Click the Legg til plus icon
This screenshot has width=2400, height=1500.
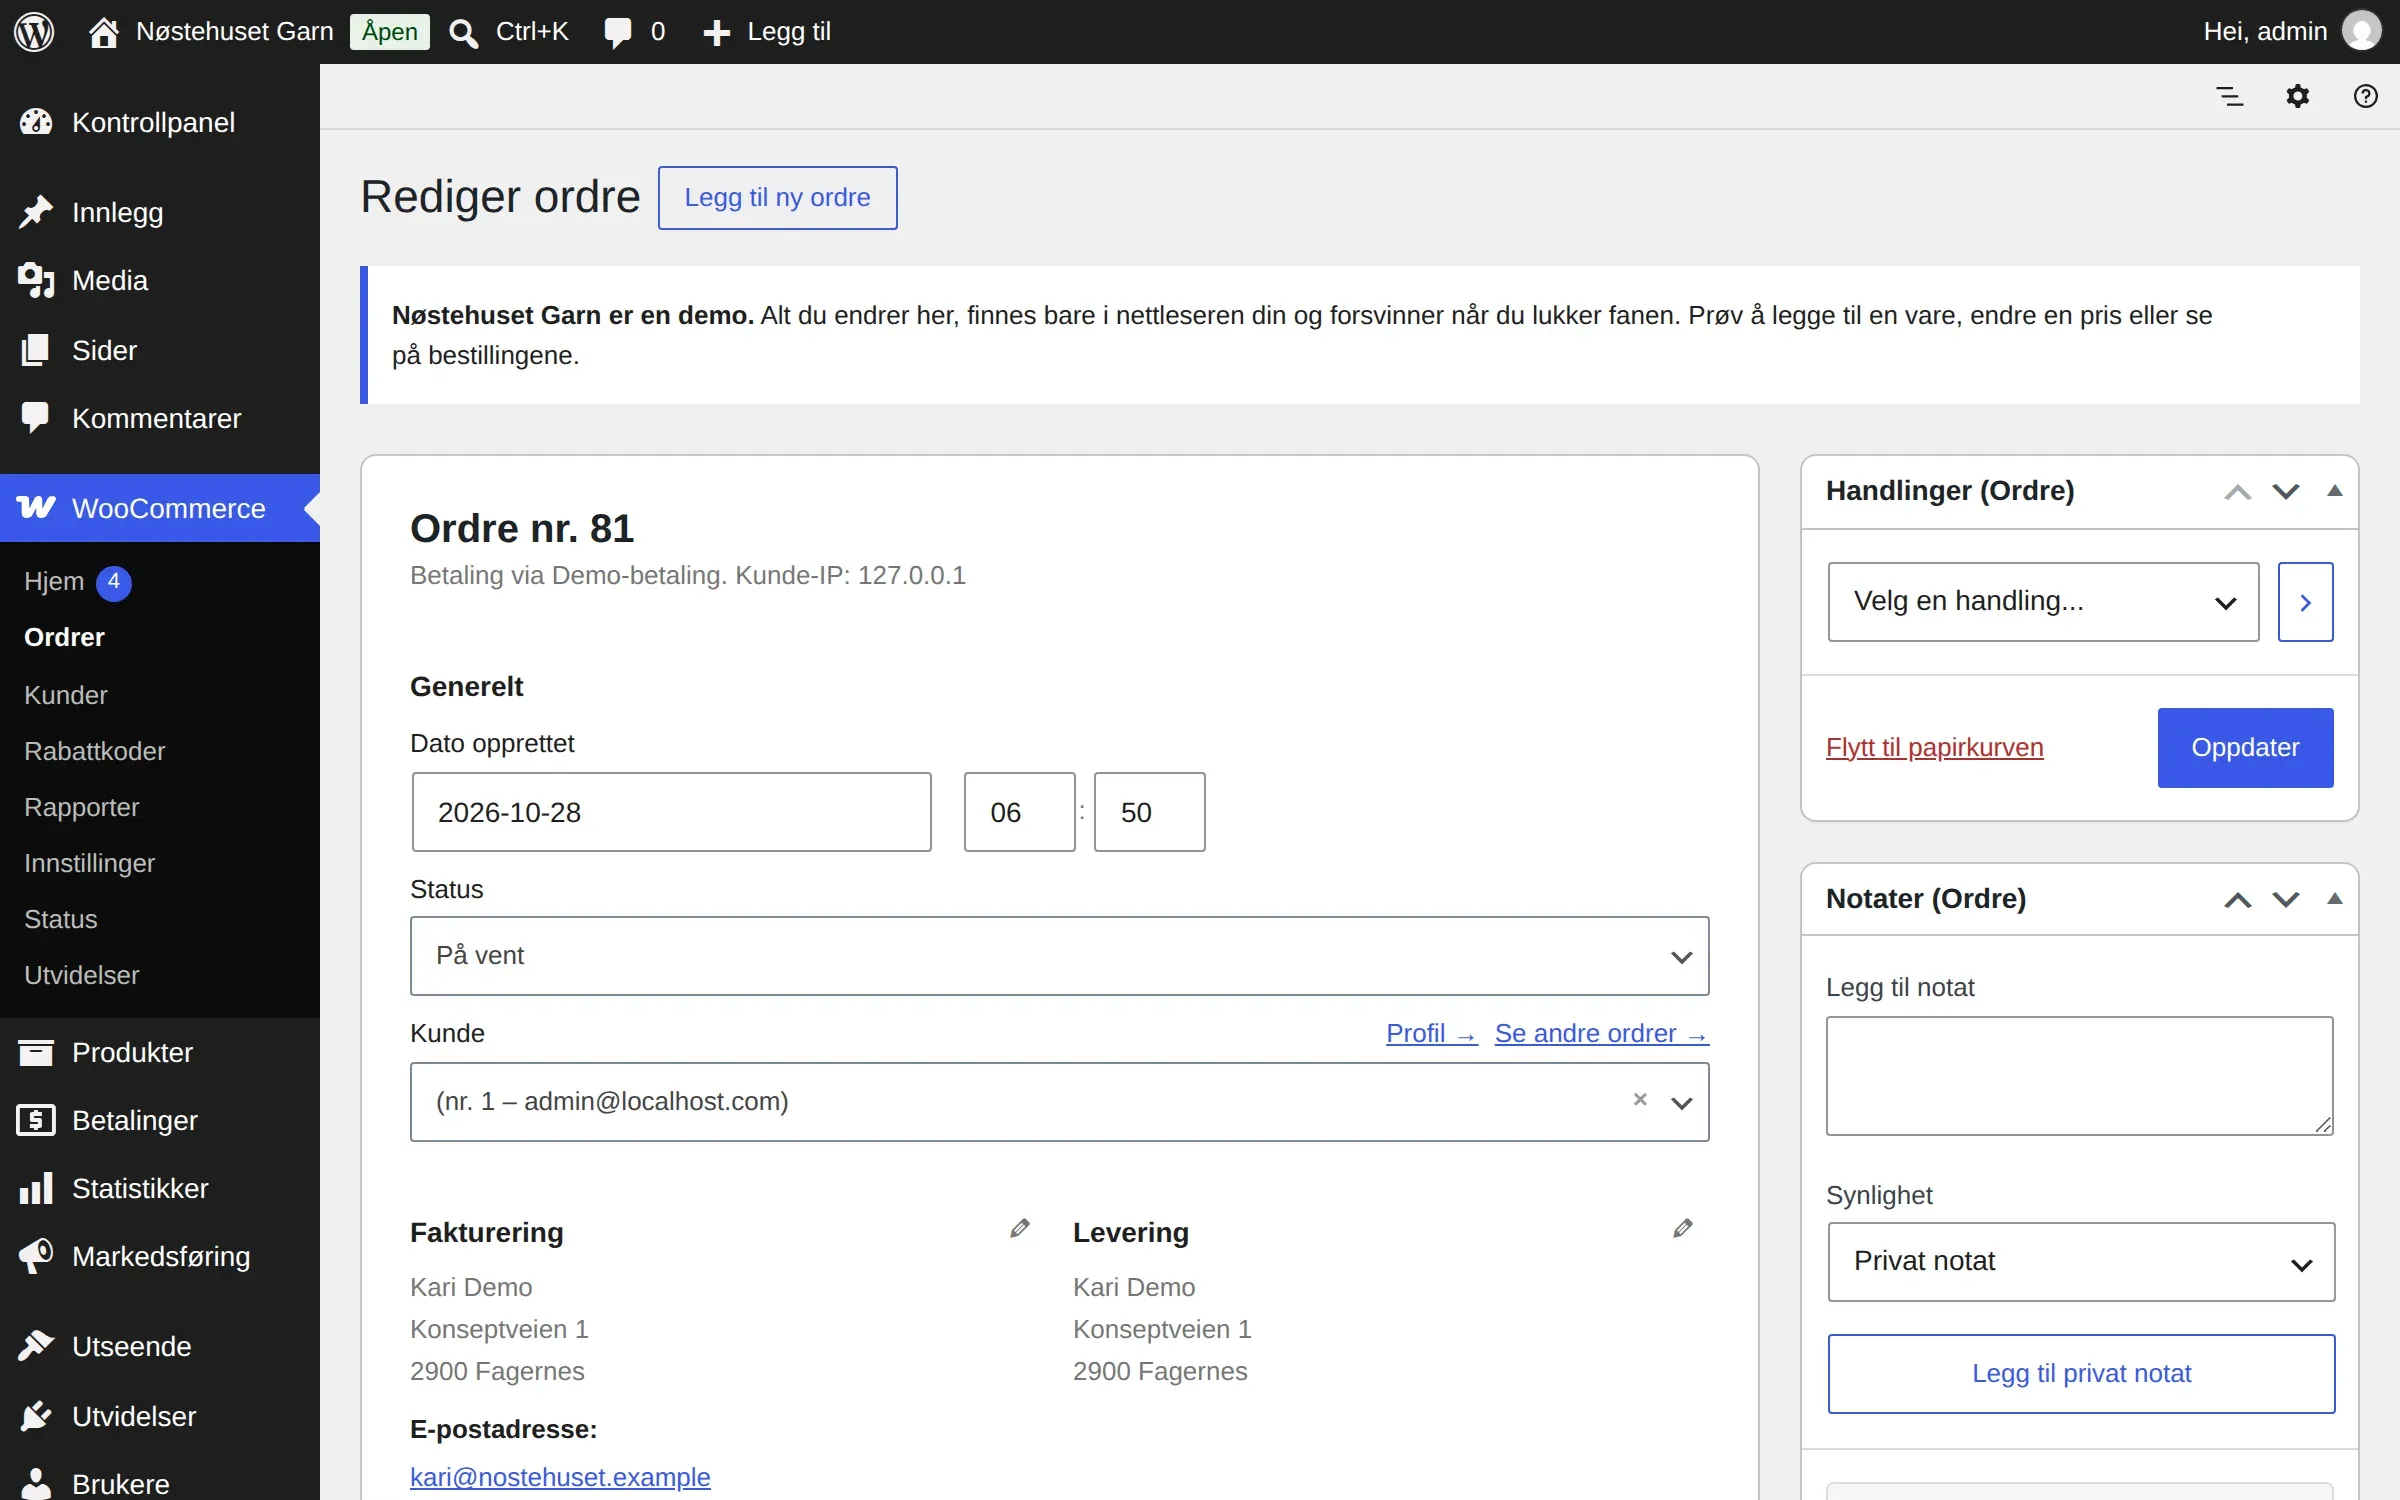coord(716,33)
